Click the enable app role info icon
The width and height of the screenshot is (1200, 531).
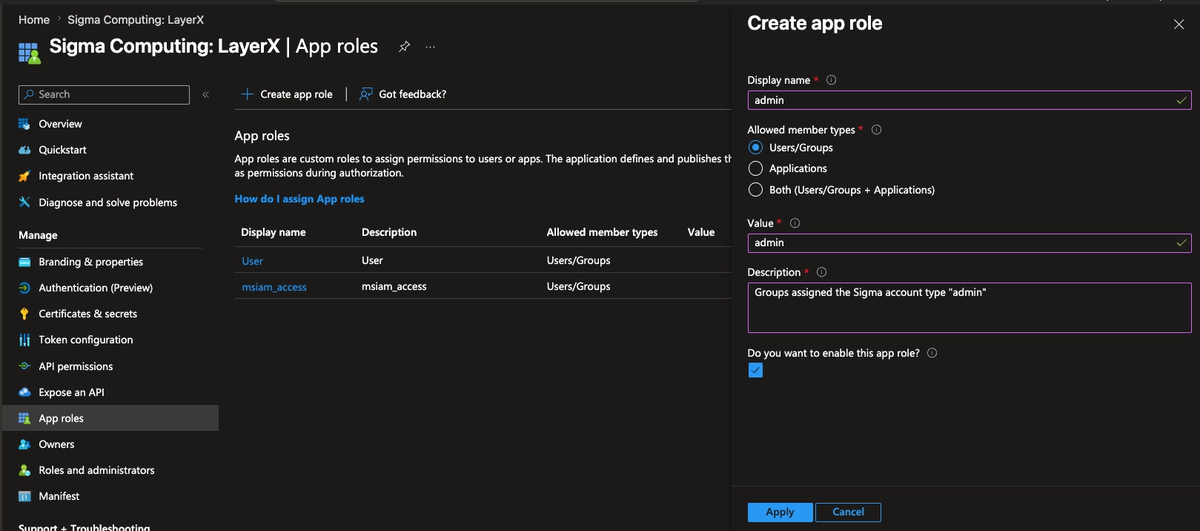point(932,353)
